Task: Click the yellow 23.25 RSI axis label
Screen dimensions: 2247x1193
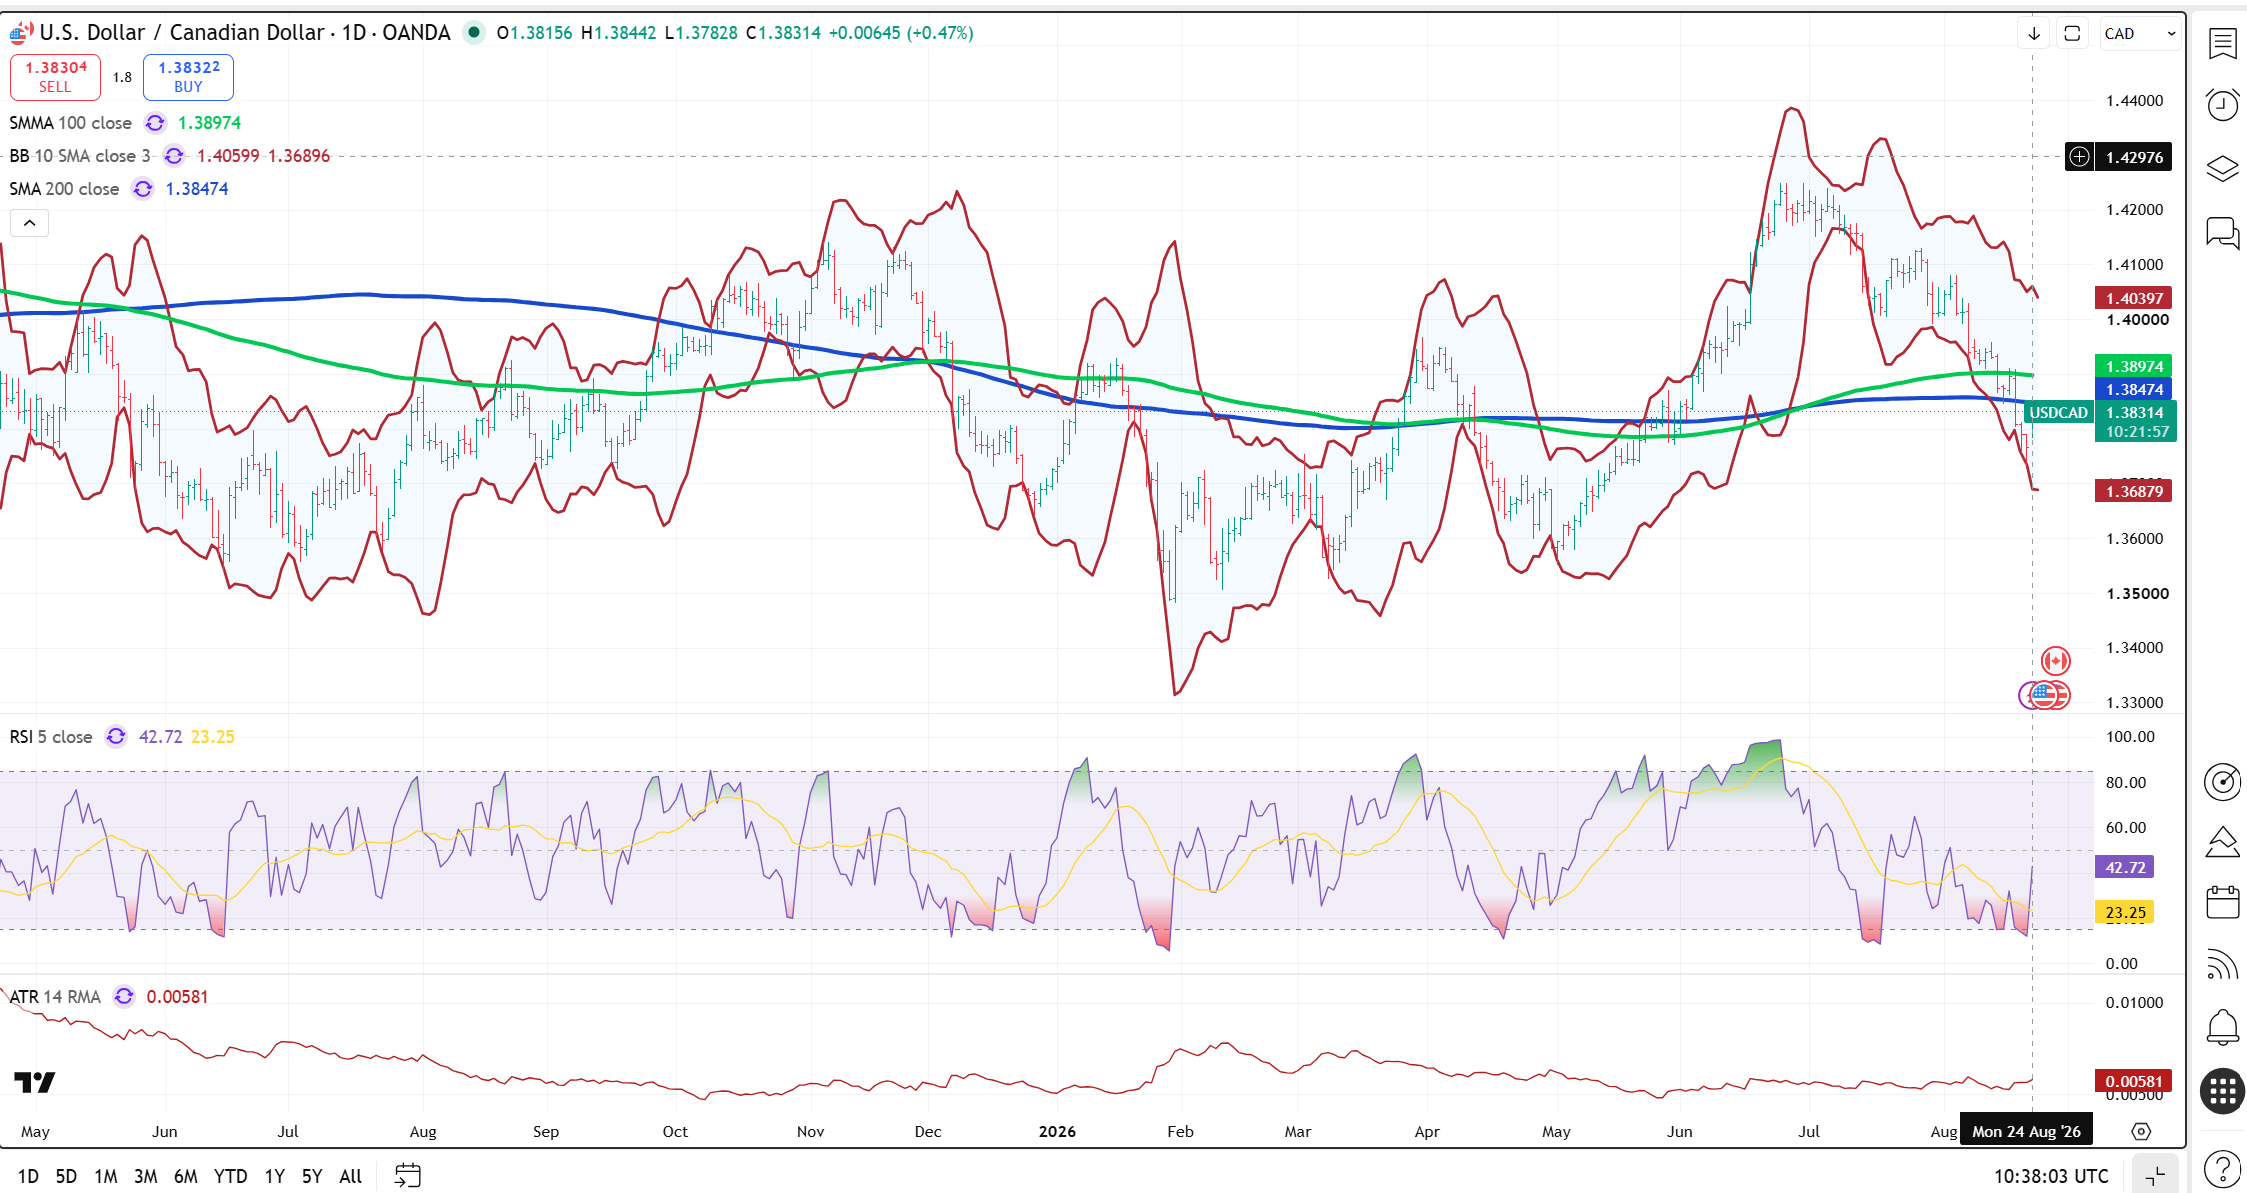Action: coord(2125,912)
